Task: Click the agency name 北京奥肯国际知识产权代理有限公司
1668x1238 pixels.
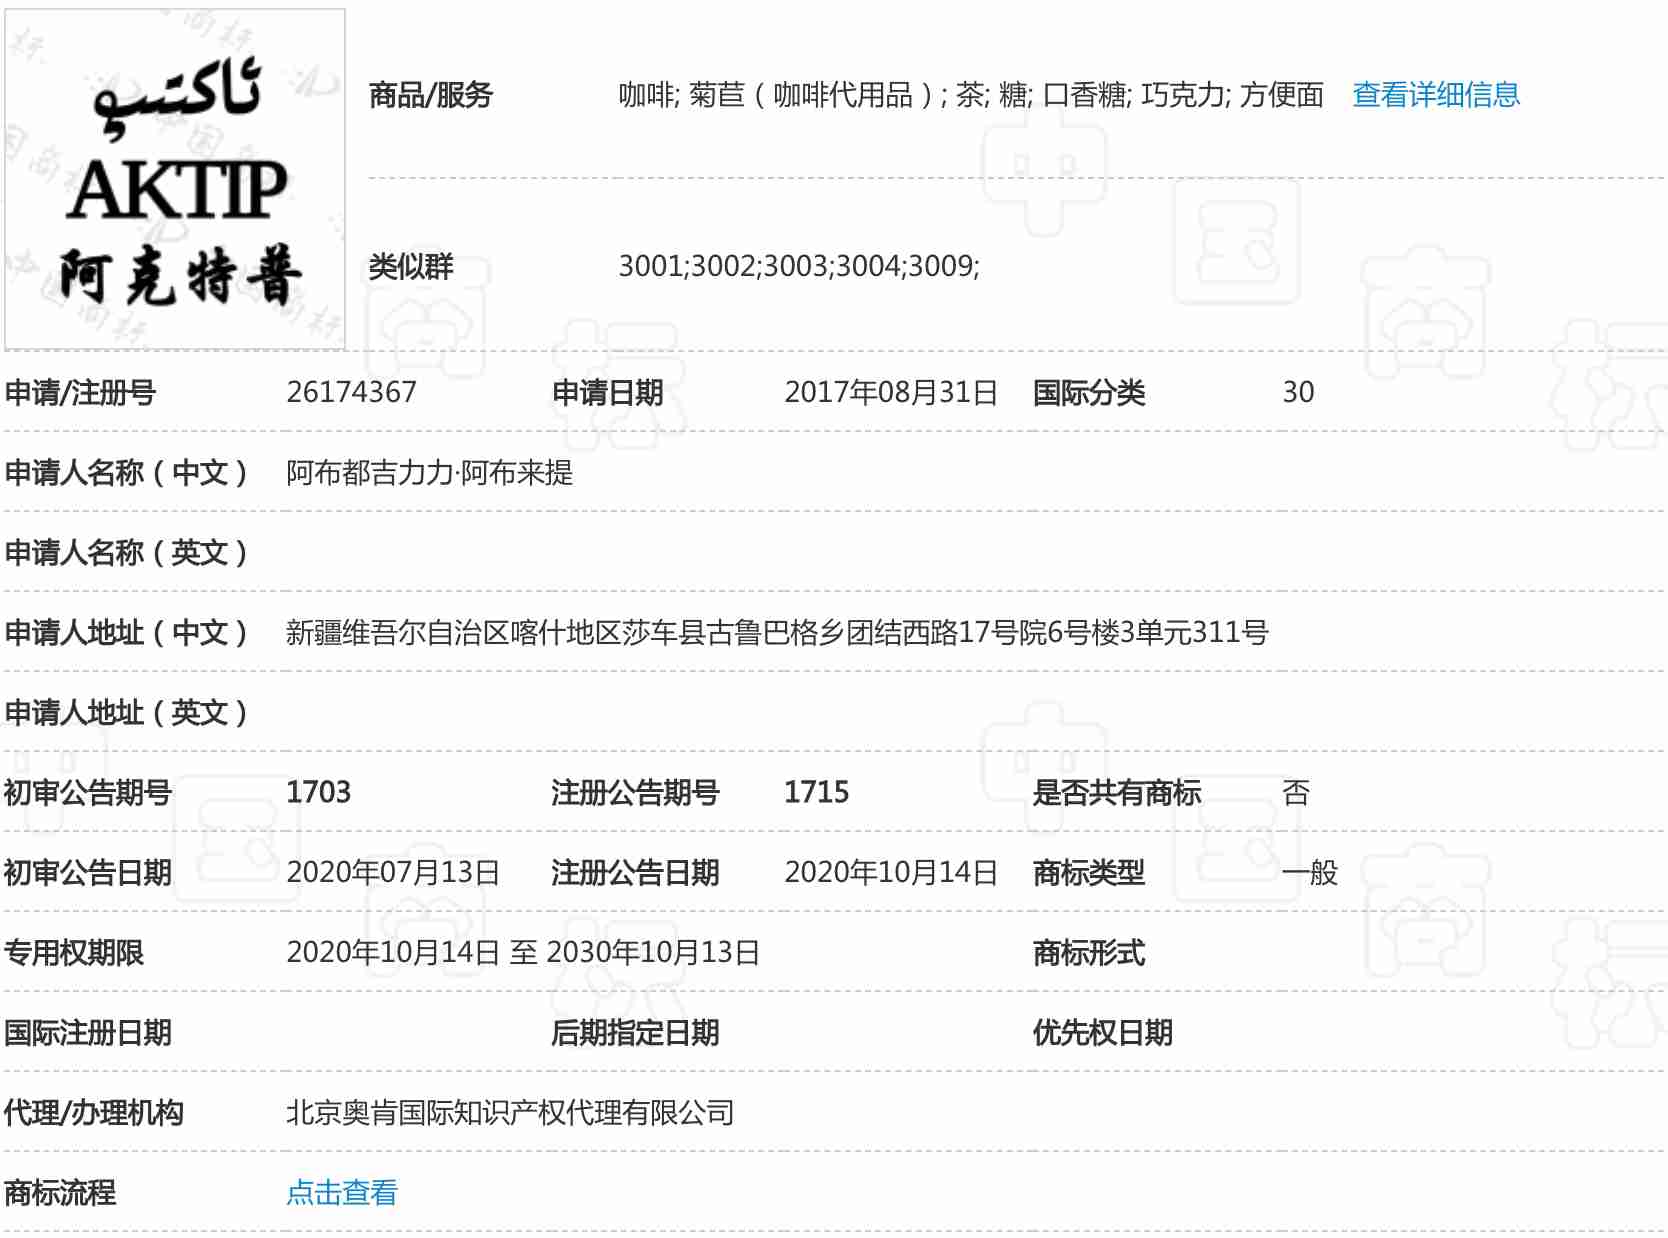Action: (510, 1112)
